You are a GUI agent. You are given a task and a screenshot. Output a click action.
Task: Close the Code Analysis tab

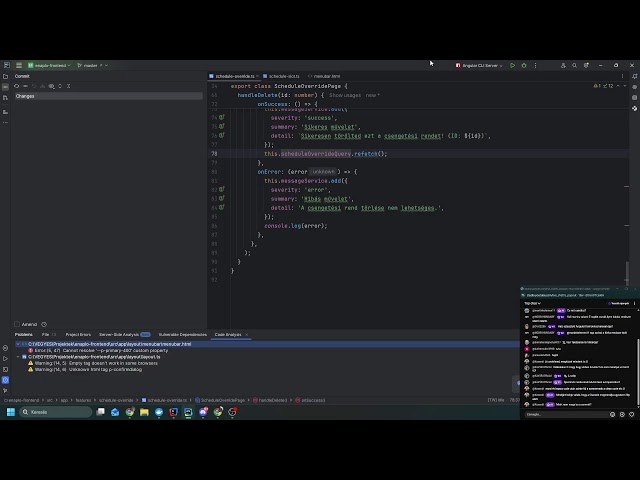click(x=247, y=335)
